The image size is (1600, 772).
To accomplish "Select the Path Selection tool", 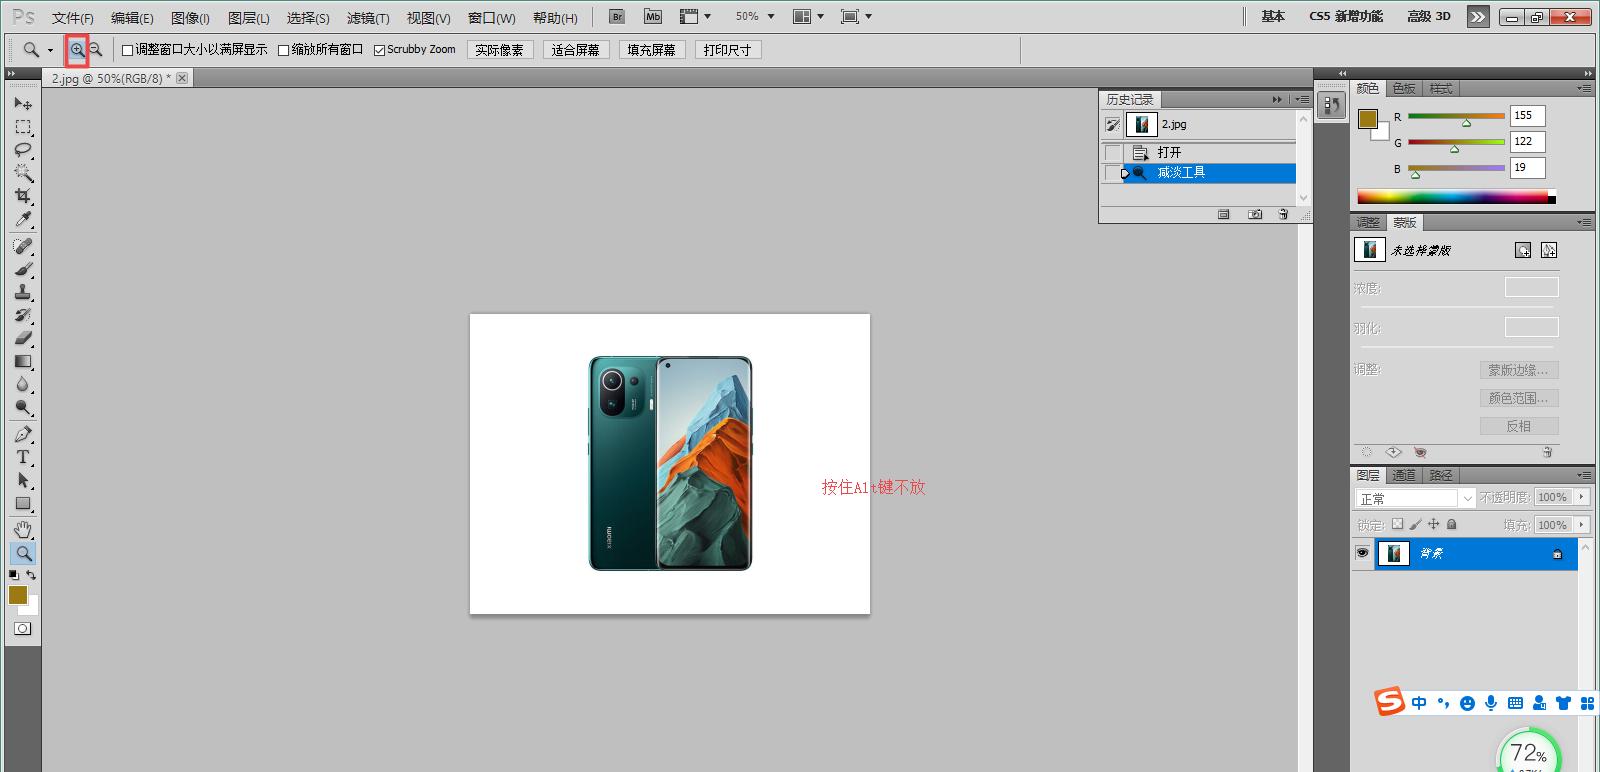I will pos(23,480).
